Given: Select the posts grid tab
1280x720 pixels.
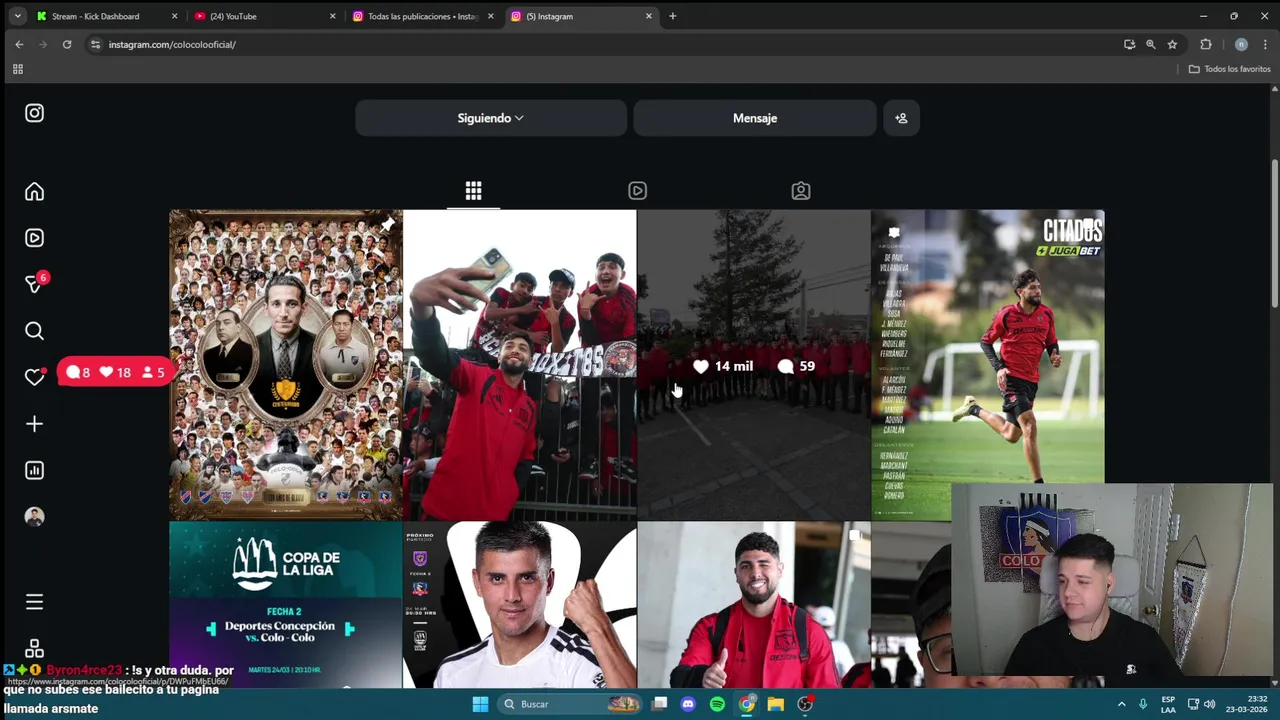Looking at the screenshot, I should (473, 190).
